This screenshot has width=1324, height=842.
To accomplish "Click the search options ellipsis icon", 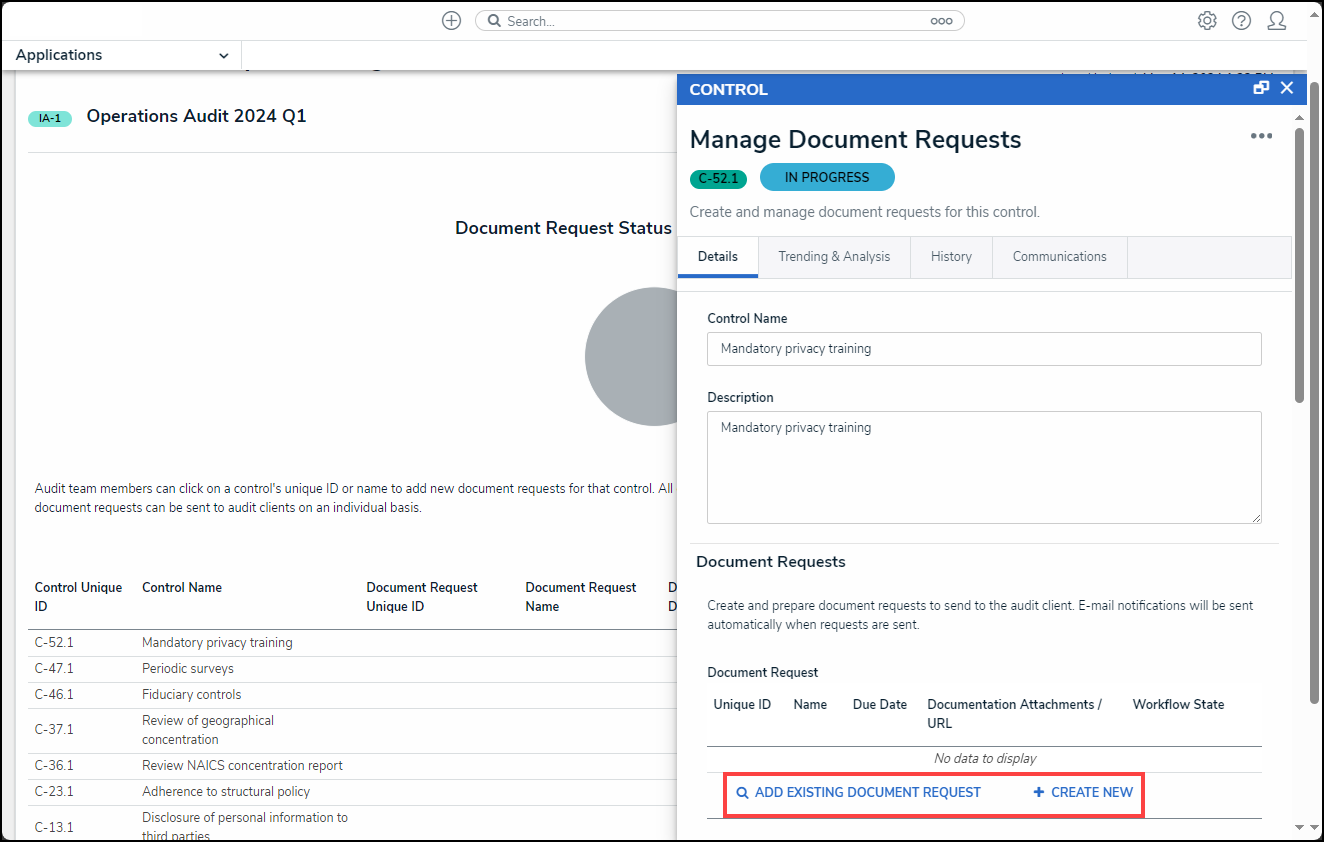I will click(941, 21).
